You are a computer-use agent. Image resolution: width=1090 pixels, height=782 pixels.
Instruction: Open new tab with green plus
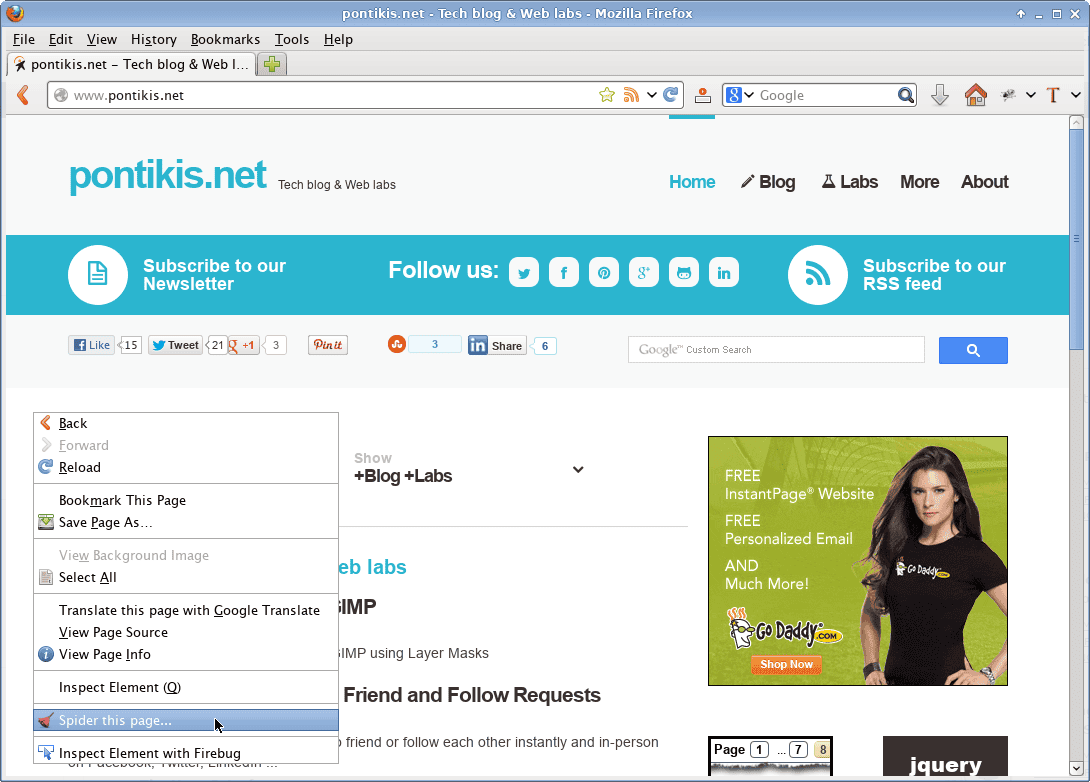coord(272,64)
